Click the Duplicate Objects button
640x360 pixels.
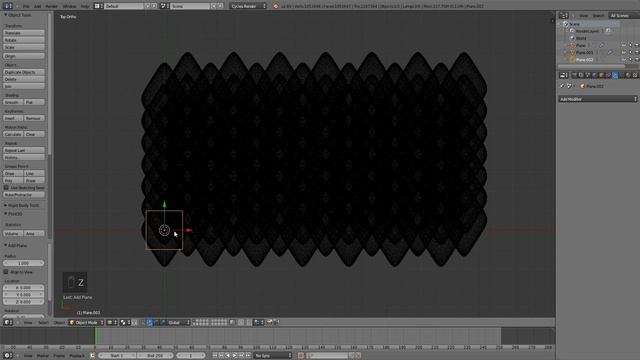24,72
